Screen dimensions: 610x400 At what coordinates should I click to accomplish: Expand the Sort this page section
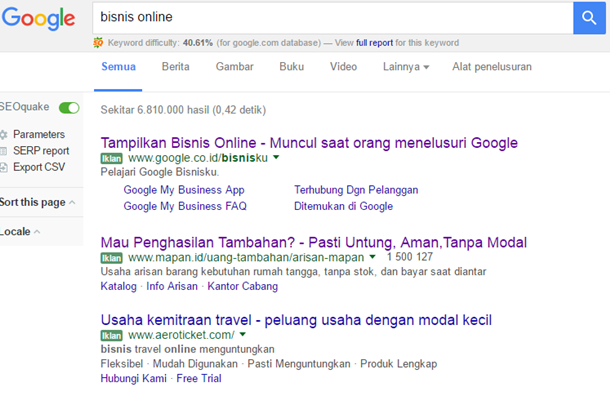coord(37,202)
